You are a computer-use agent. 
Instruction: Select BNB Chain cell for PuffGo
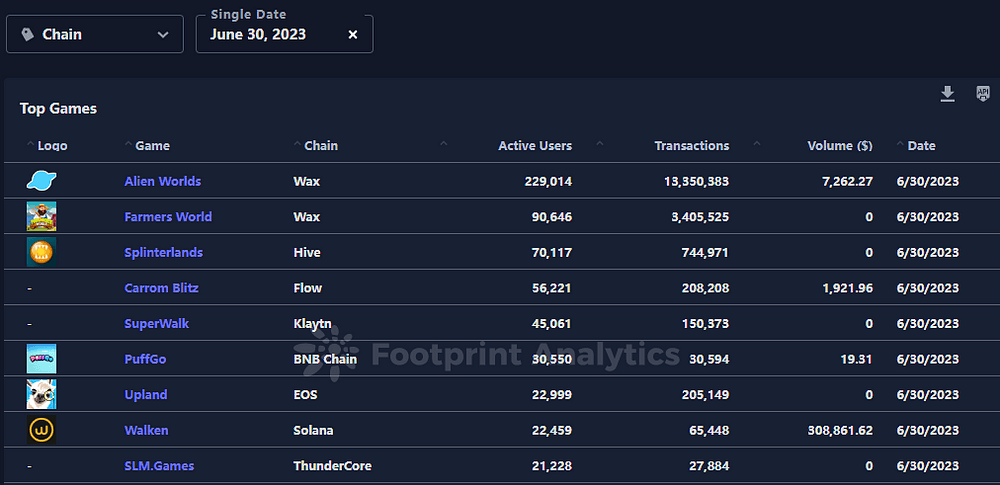point(325,359)
